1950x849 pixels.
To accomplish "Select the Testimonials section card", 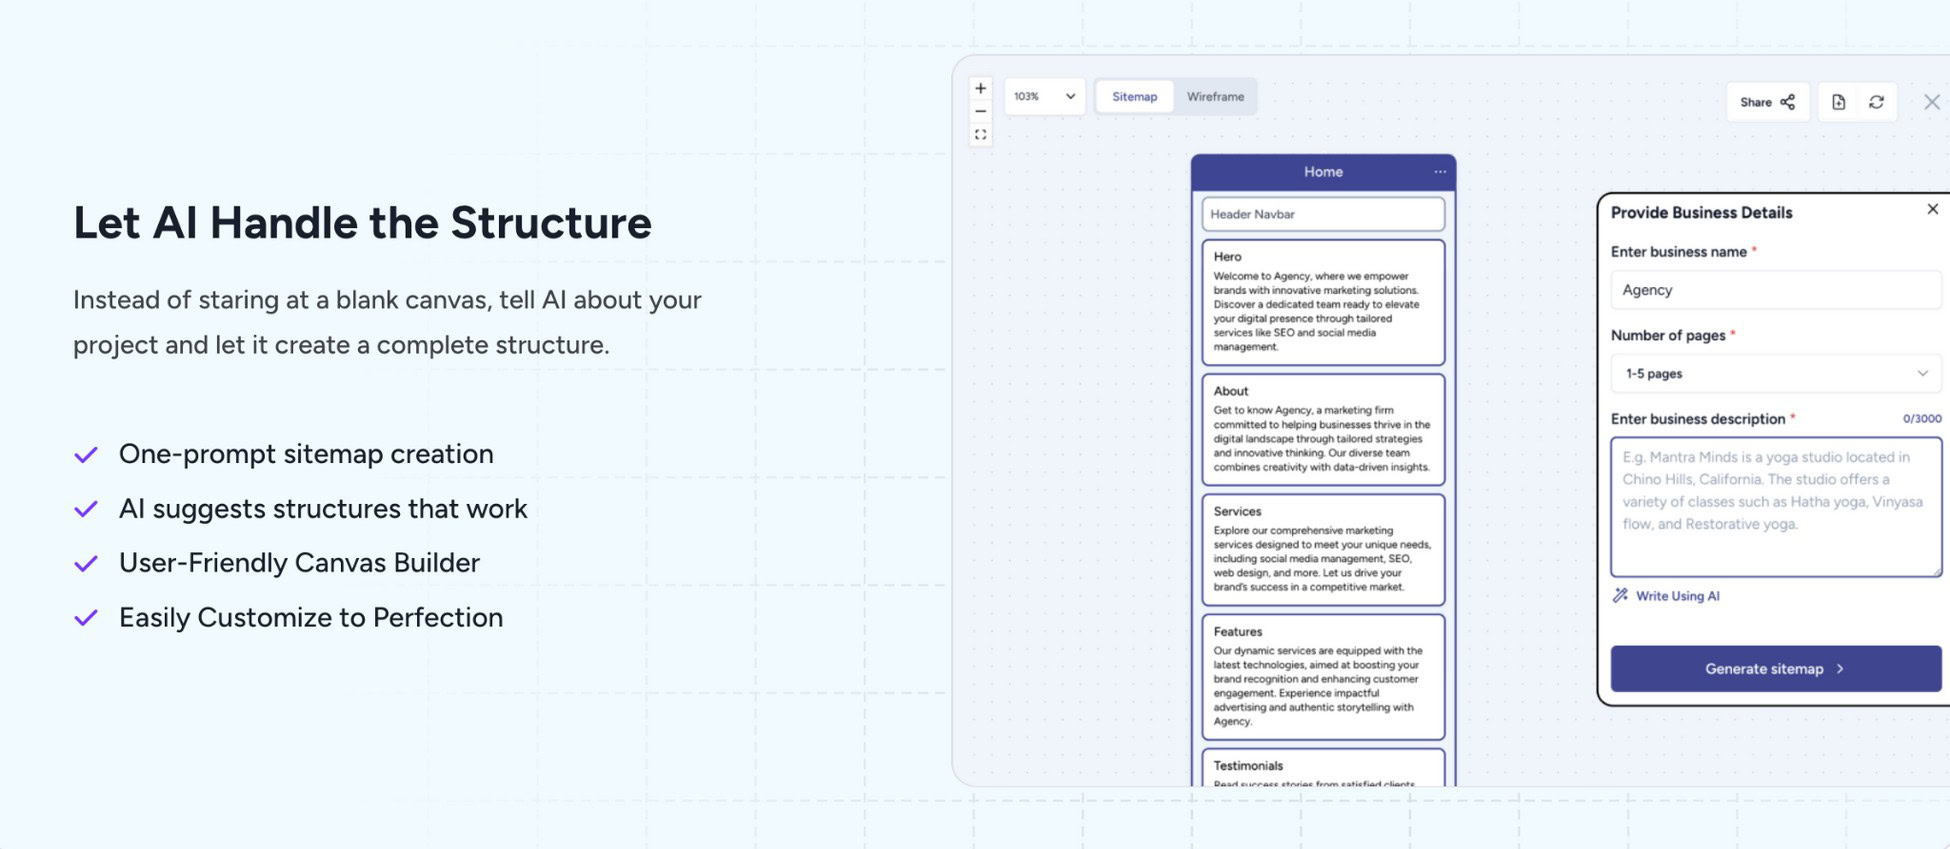I will 1323,768.
